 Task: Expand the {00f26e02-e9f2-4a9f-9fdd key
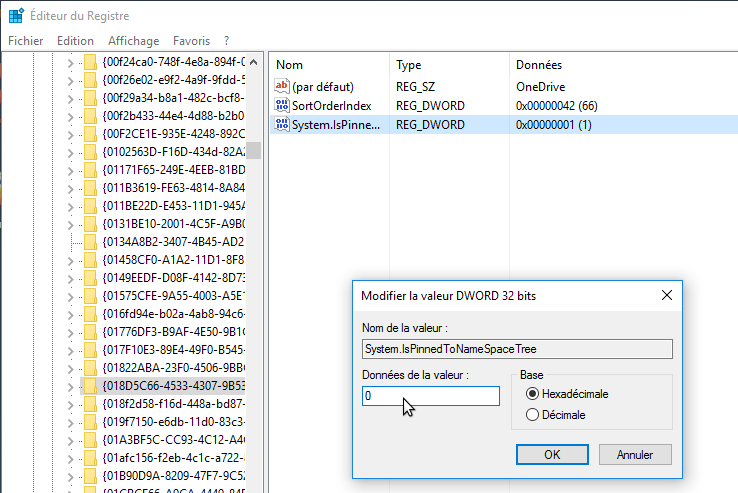tap(70, 81)
